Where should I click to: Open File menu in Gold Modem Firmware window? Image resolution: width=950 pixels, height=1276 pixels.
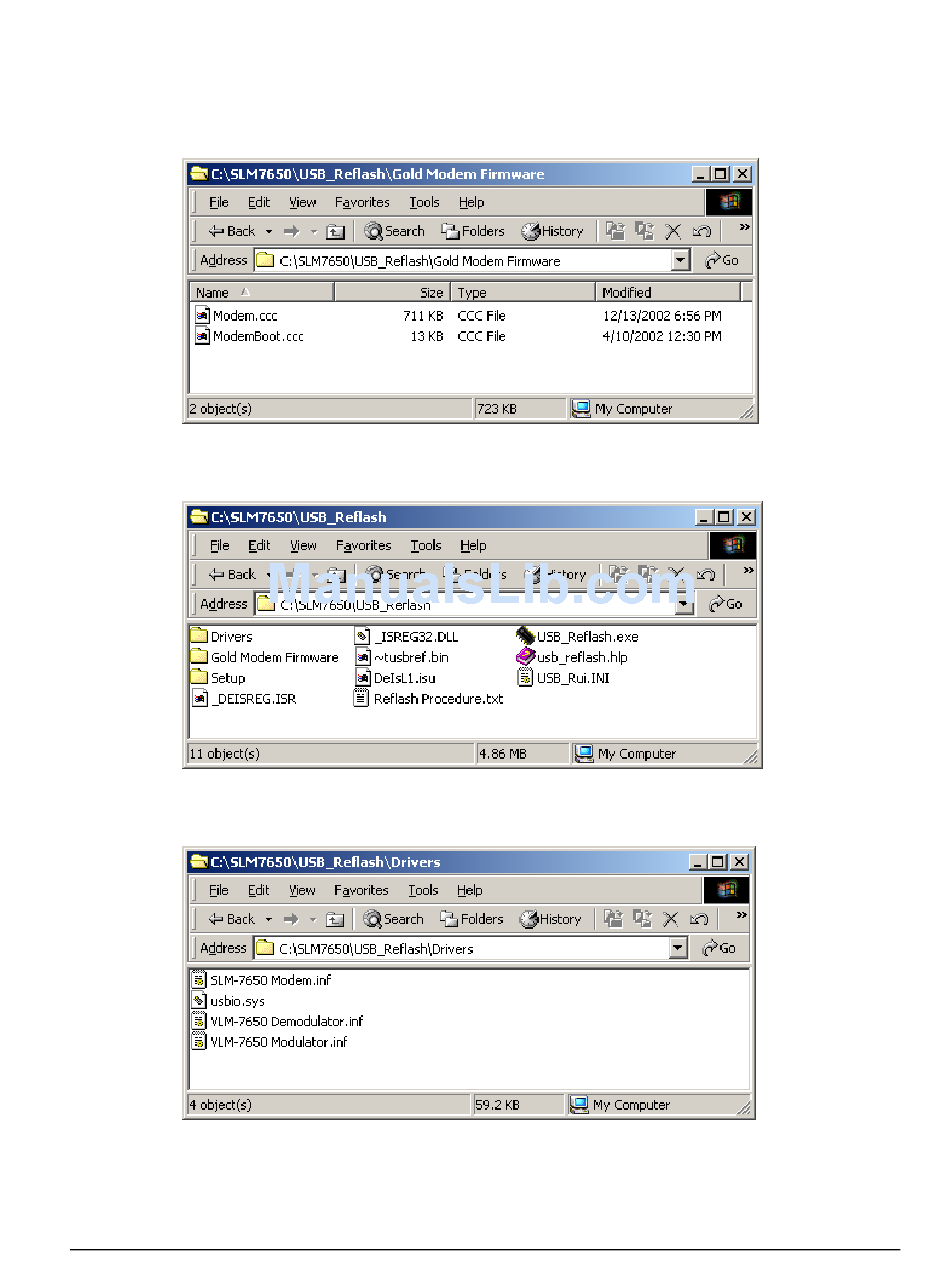[219, 203]
